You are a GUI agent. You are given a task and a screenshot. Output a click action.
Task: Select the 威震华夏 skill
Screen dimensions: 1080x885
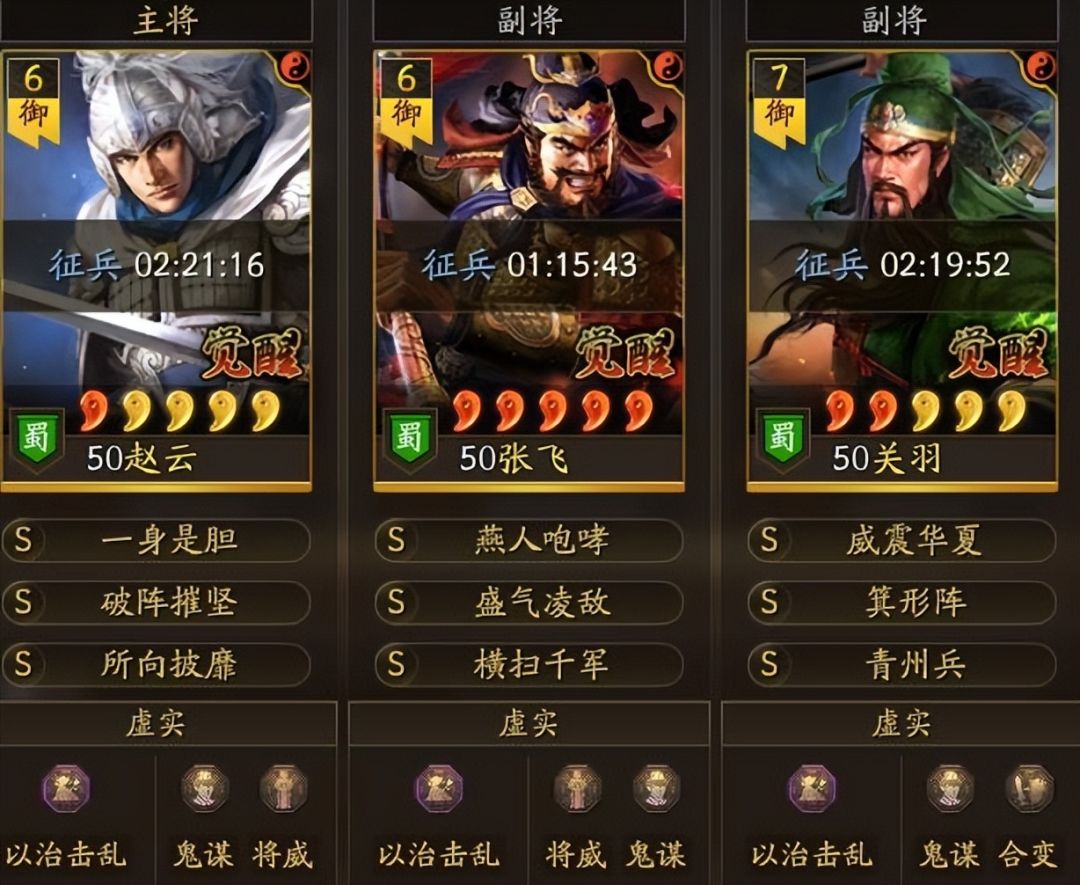coord(902,540)
